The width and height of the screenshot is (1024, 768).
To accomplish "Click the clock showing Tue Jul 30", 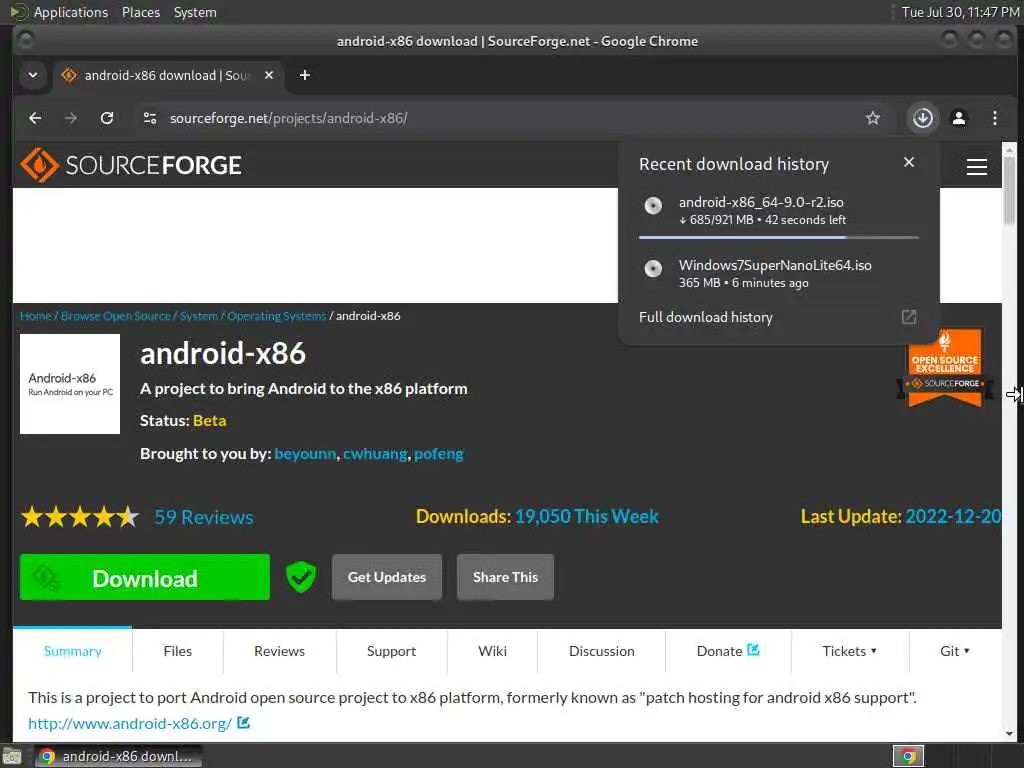I will click(961, 12).
